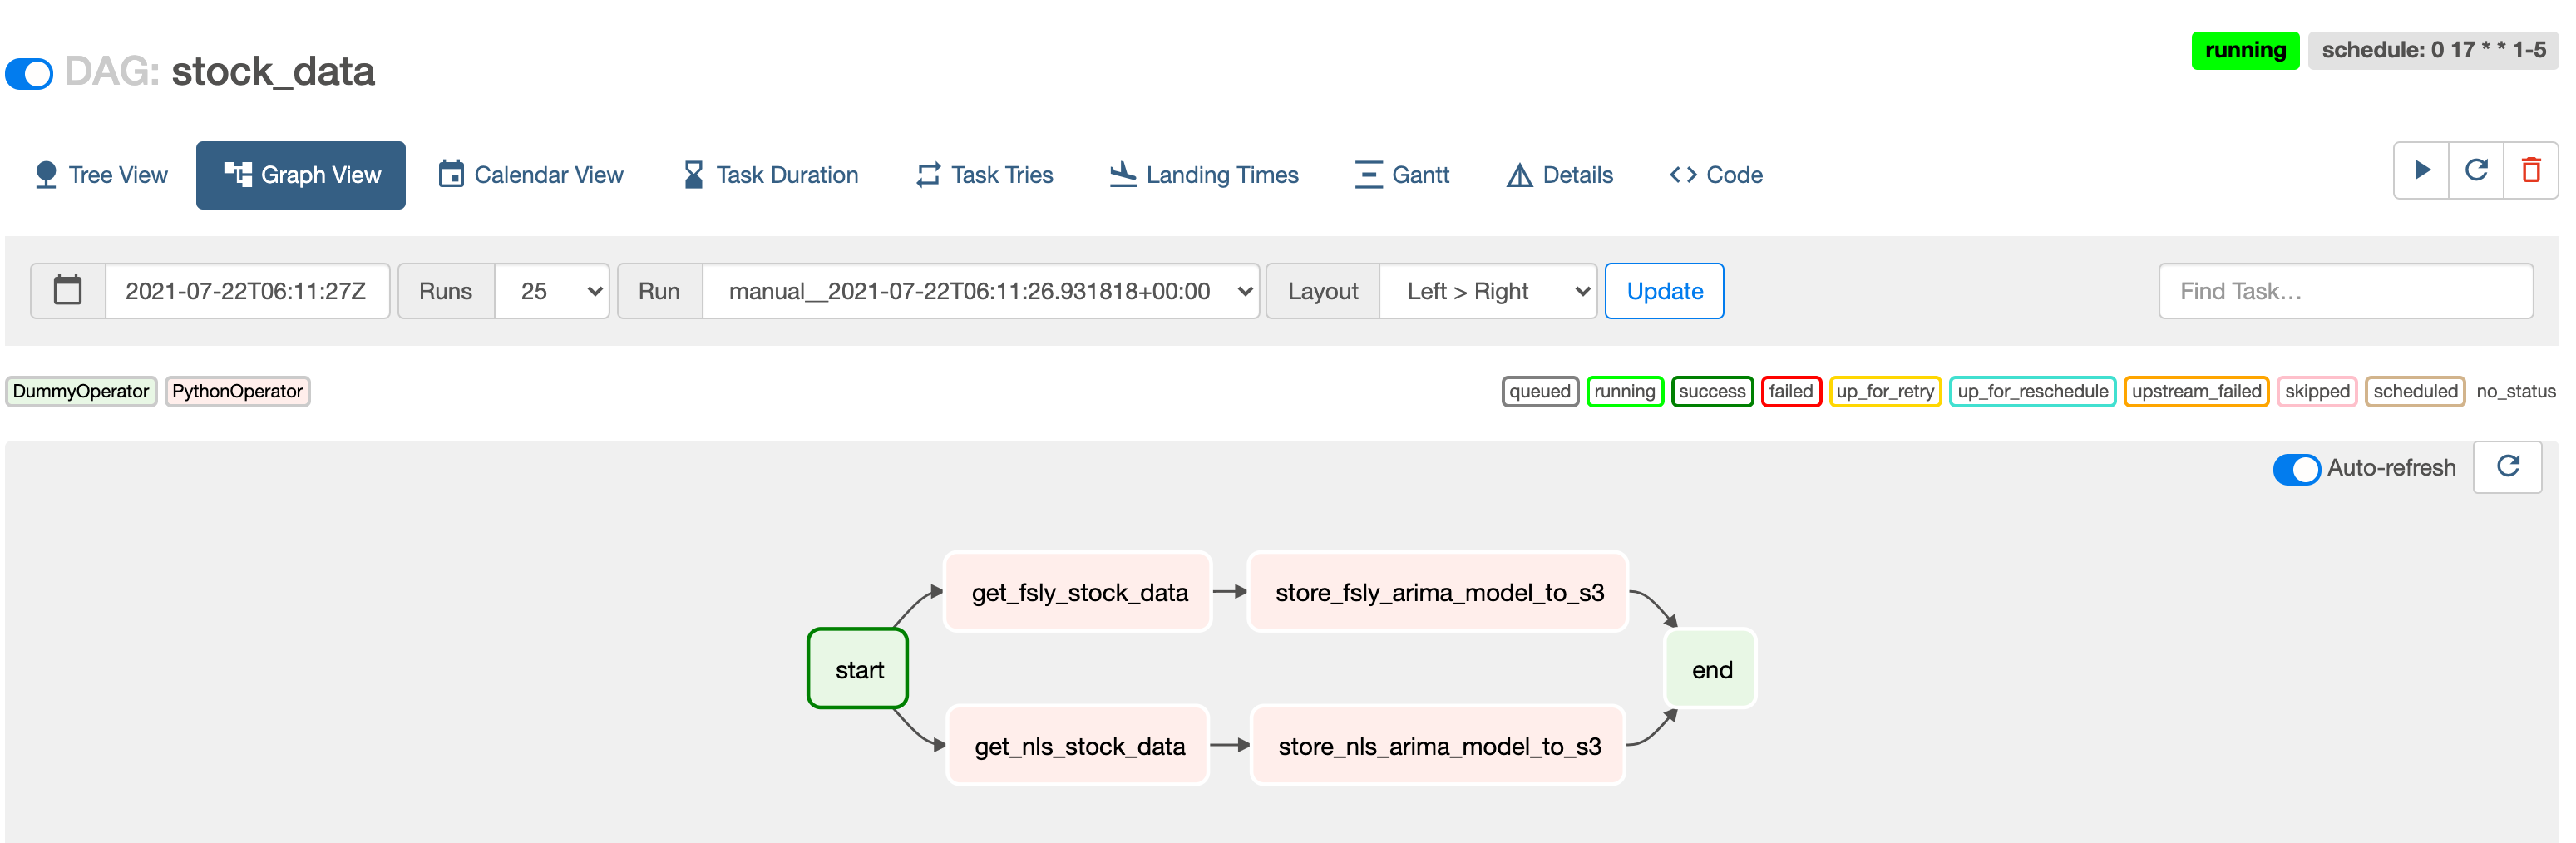
Task: Click the up_for_reschedule status legend
Action: point(2033,391)
